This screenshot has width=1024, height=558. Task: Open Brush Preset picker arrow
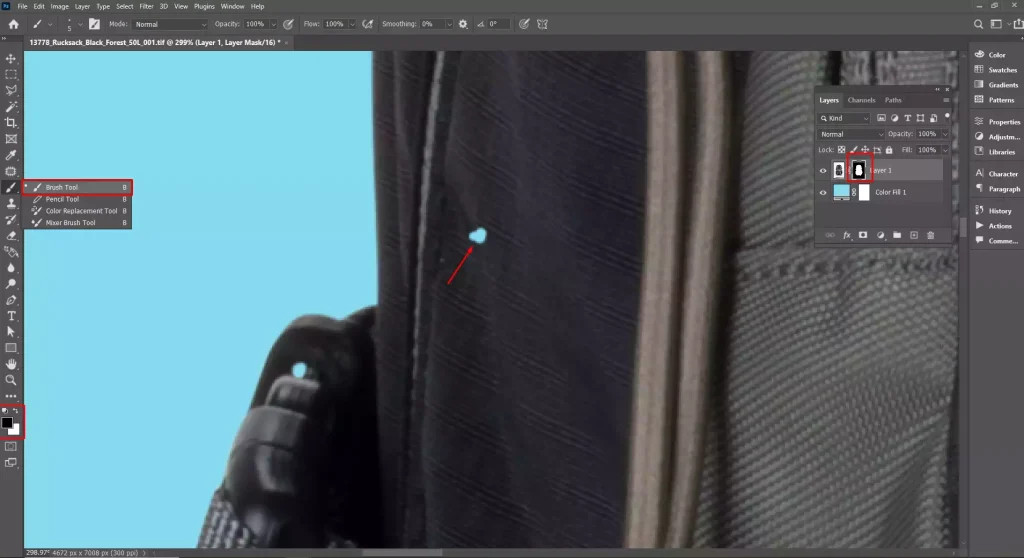(80, 24)
